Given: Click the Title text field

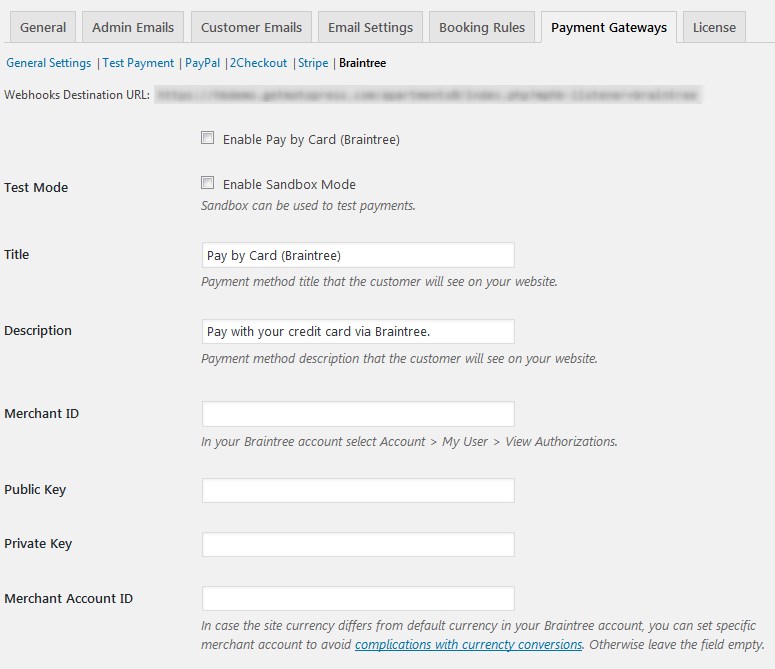Looking at the screenshot, I should [x=358, y=255].
